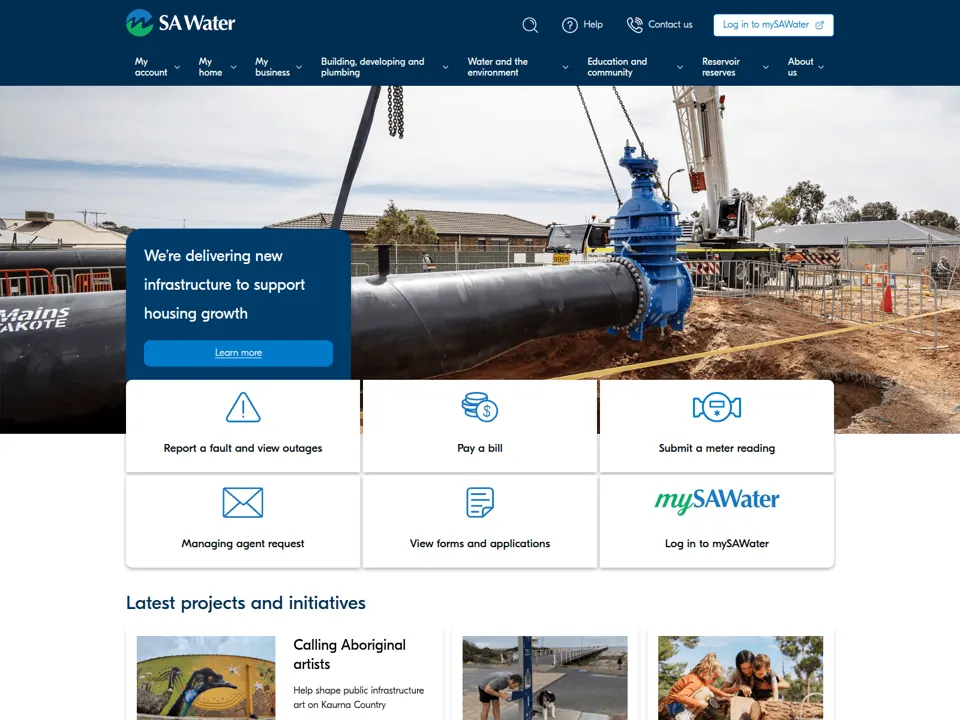Expand Reservoir reserves chevron
The height and width of the screenshot is (720, 960).
pyautogui.click(x=765, y=67)
